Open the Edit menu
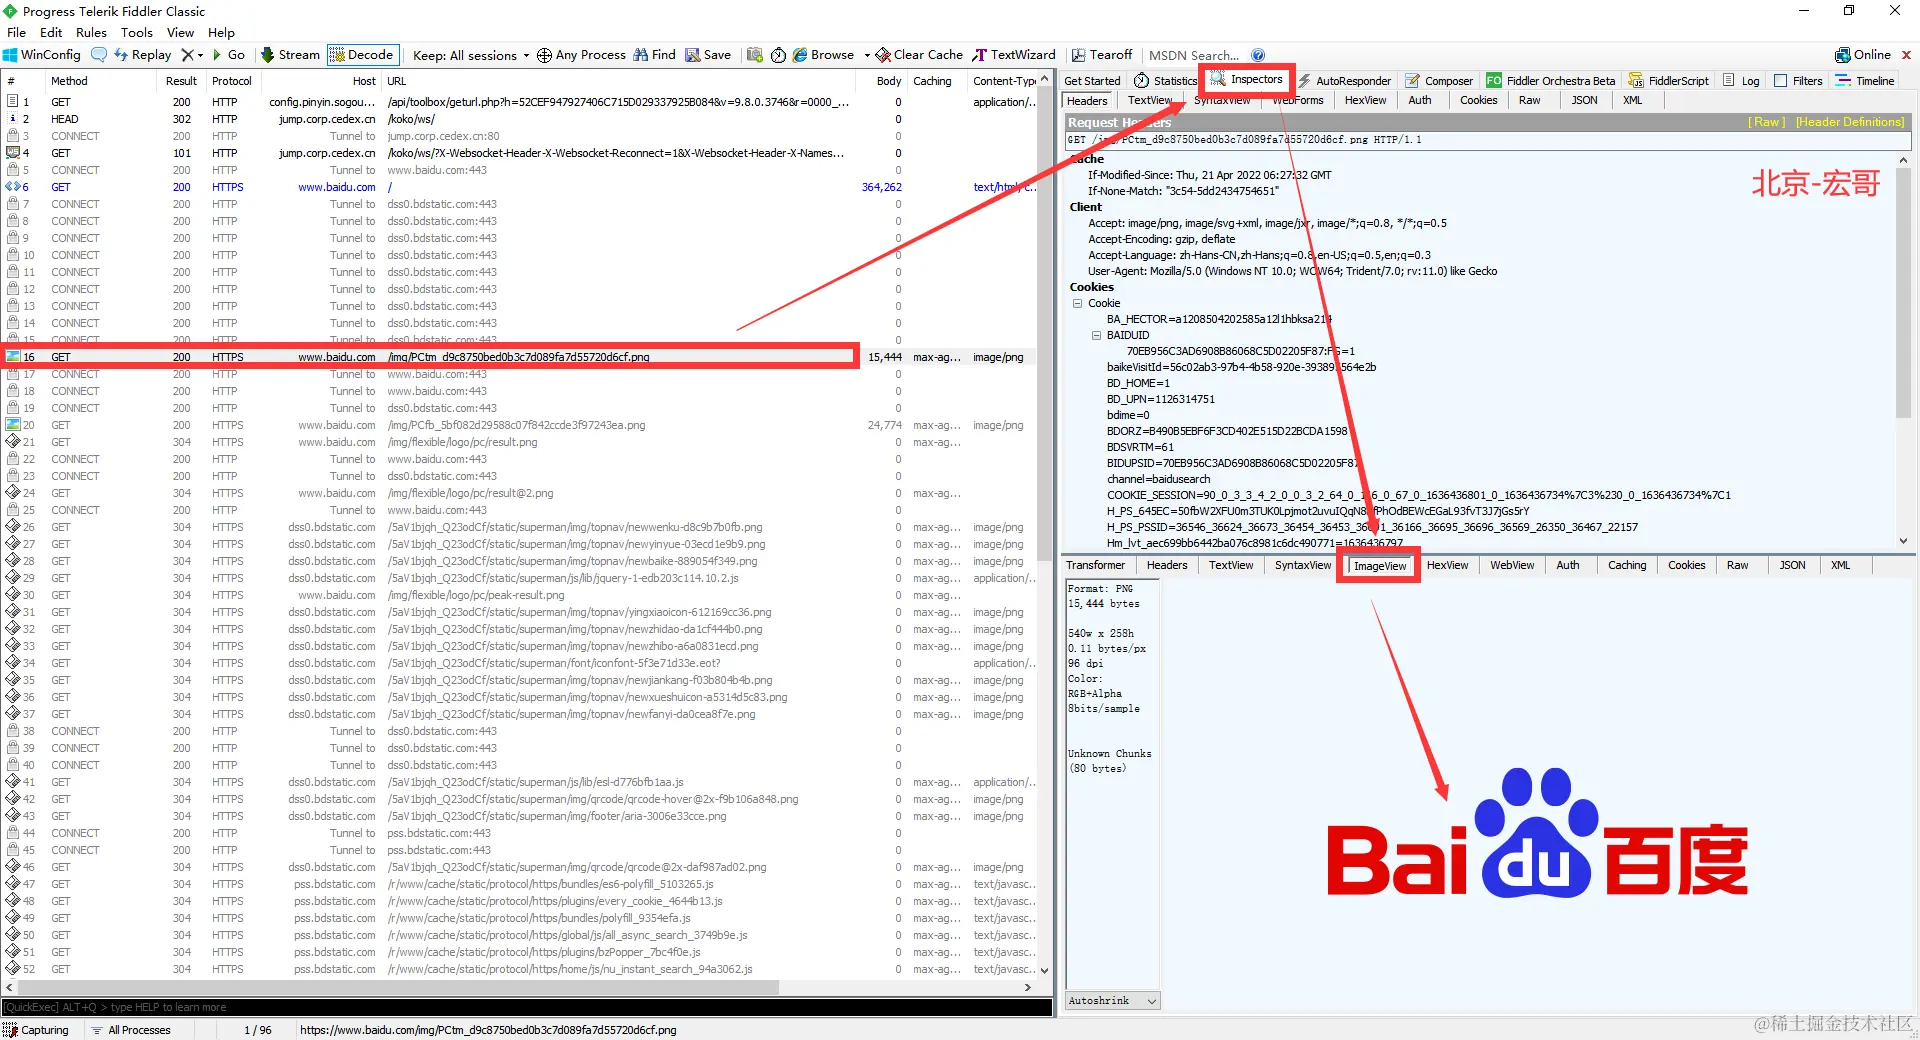Image resolution: width=1920 pixels, height=1040 pixels. pyautogui.click(x=51, y=32)
